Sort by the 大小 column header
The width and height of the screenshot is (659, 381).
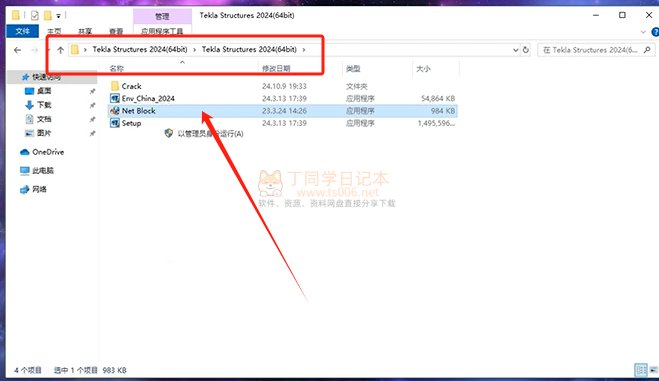[x=423, y=68]
